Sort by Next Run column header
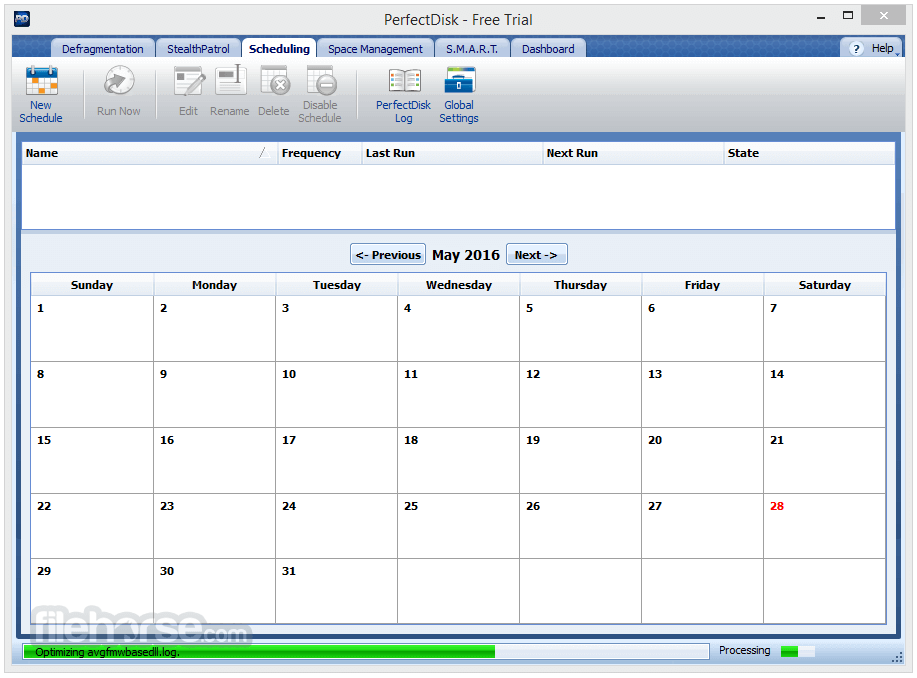The image size is (917, 678). (633, 153)
